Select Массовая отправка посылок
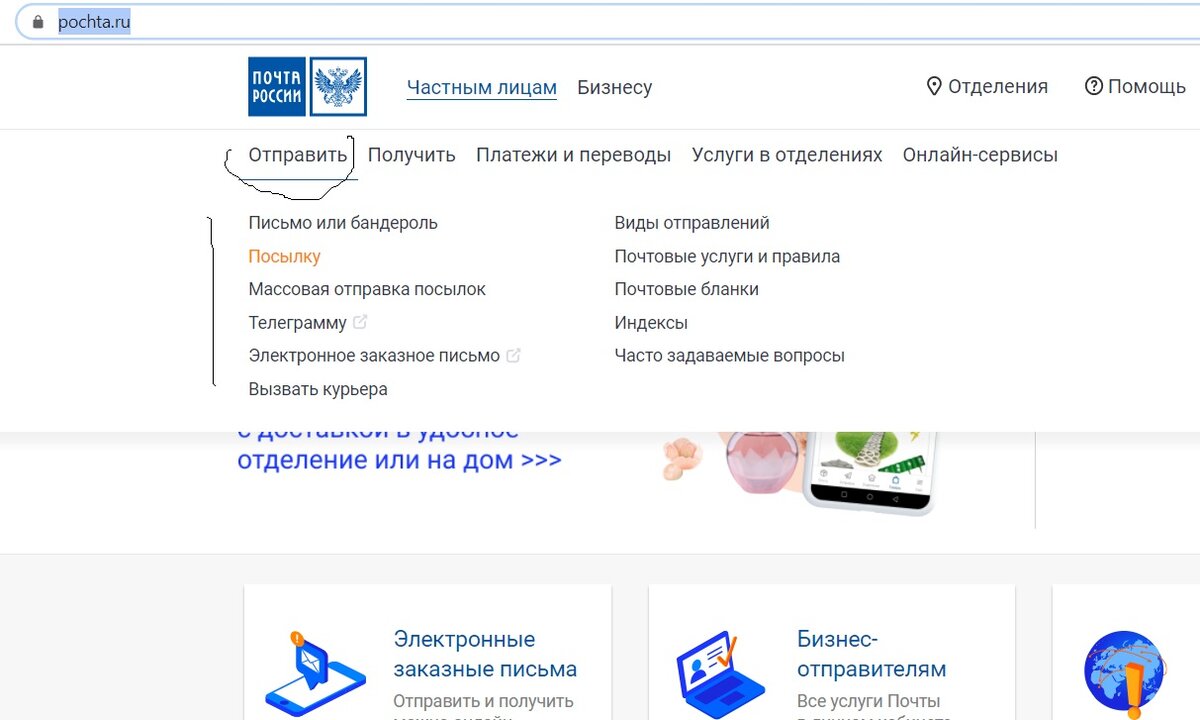The image size is (1200, 720). [x=367, y=289]
